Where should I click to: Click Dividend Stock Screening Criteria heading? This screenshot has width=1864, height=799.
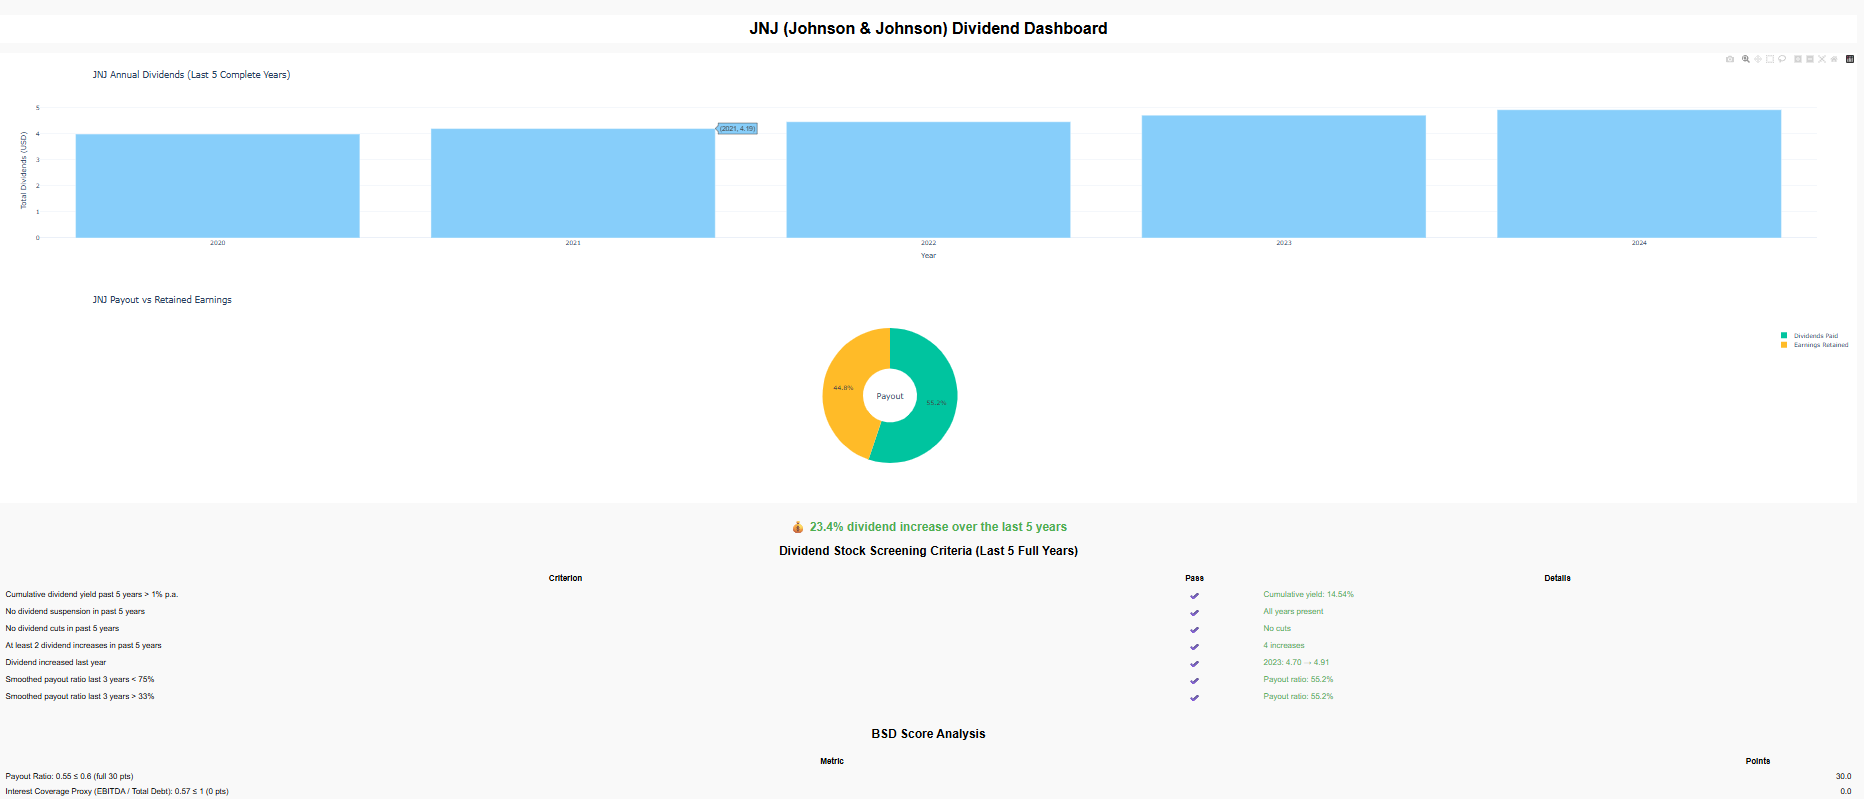928,551
